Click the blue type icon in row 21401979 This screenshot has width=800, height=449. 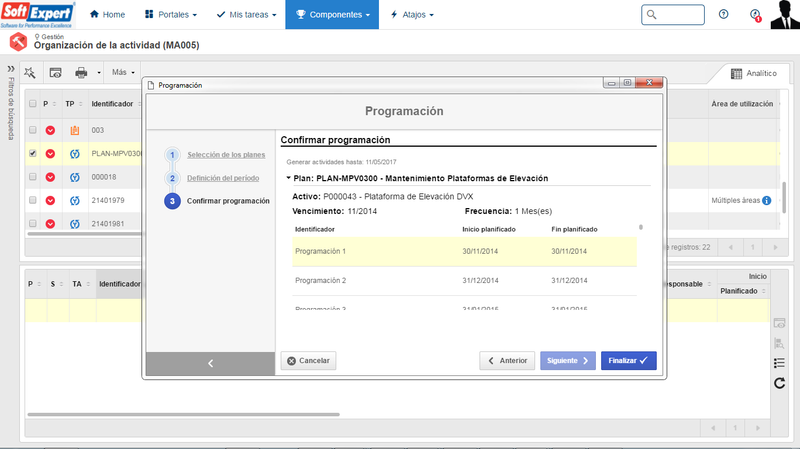point(75,201)
